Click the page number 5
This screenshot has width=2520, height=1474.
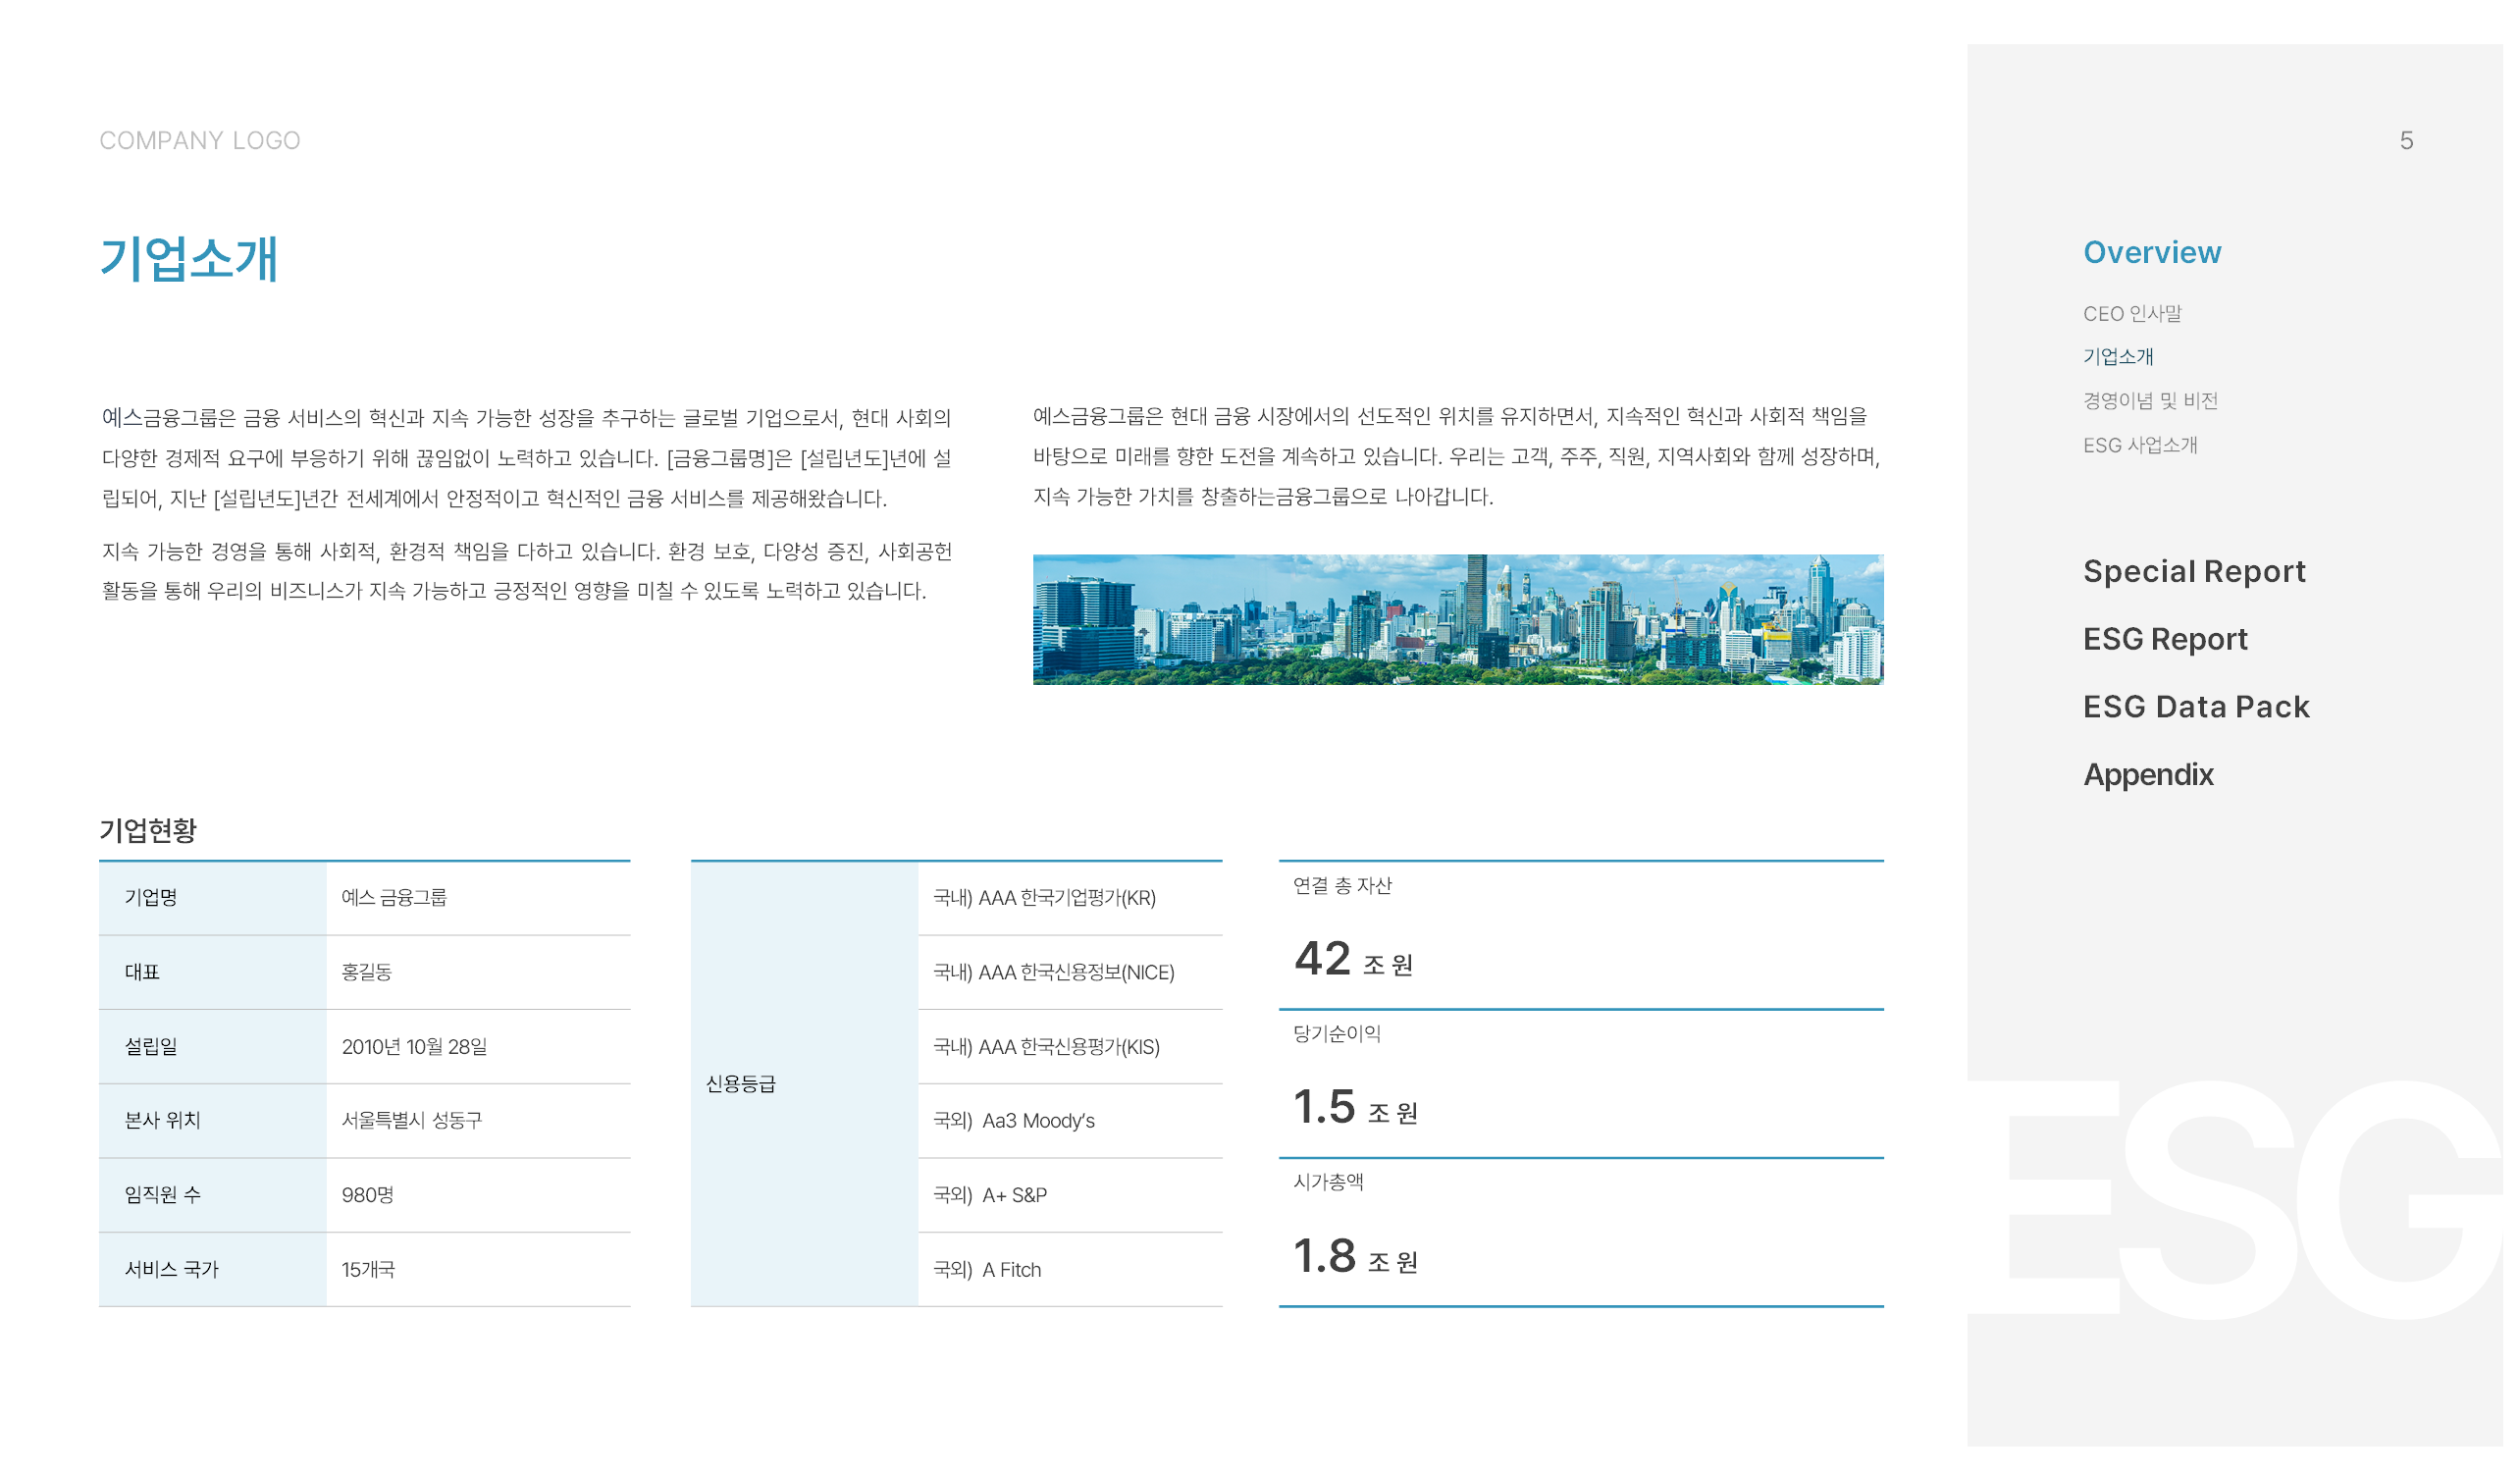click(x=2405, y=141)
